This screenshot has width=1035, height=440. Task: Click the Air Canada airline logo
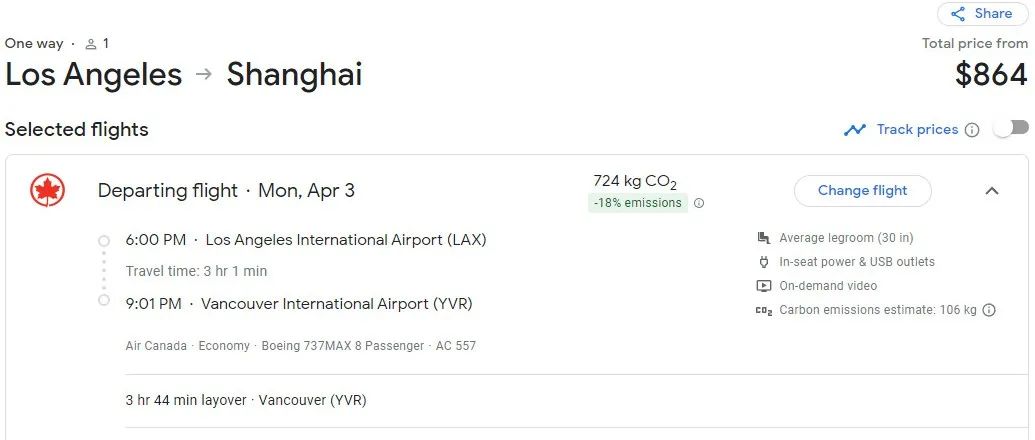(48, 190)
